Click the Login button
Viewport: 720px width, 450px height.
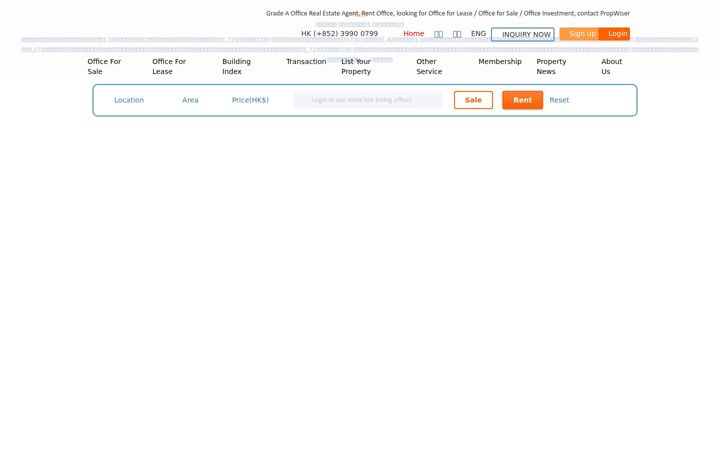click(x=615, y=34)
